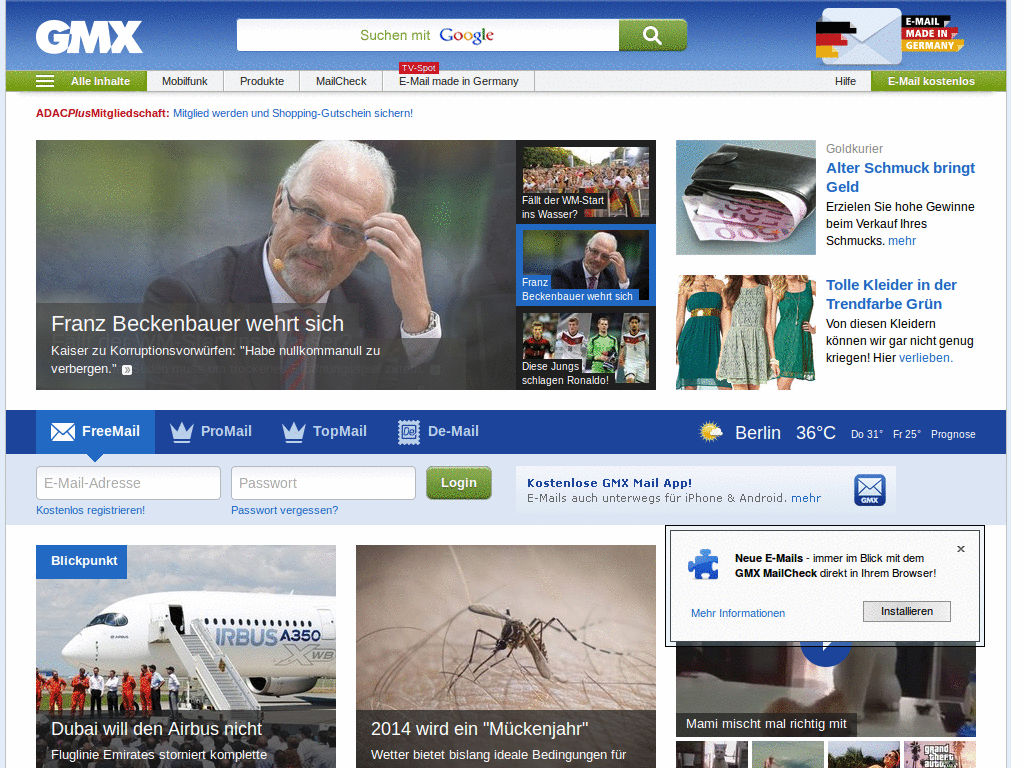Image resolution: width=1024 pixels, height=768 pixels.
Task: Click the Blickpunkt label
Action: pos(82,562)
